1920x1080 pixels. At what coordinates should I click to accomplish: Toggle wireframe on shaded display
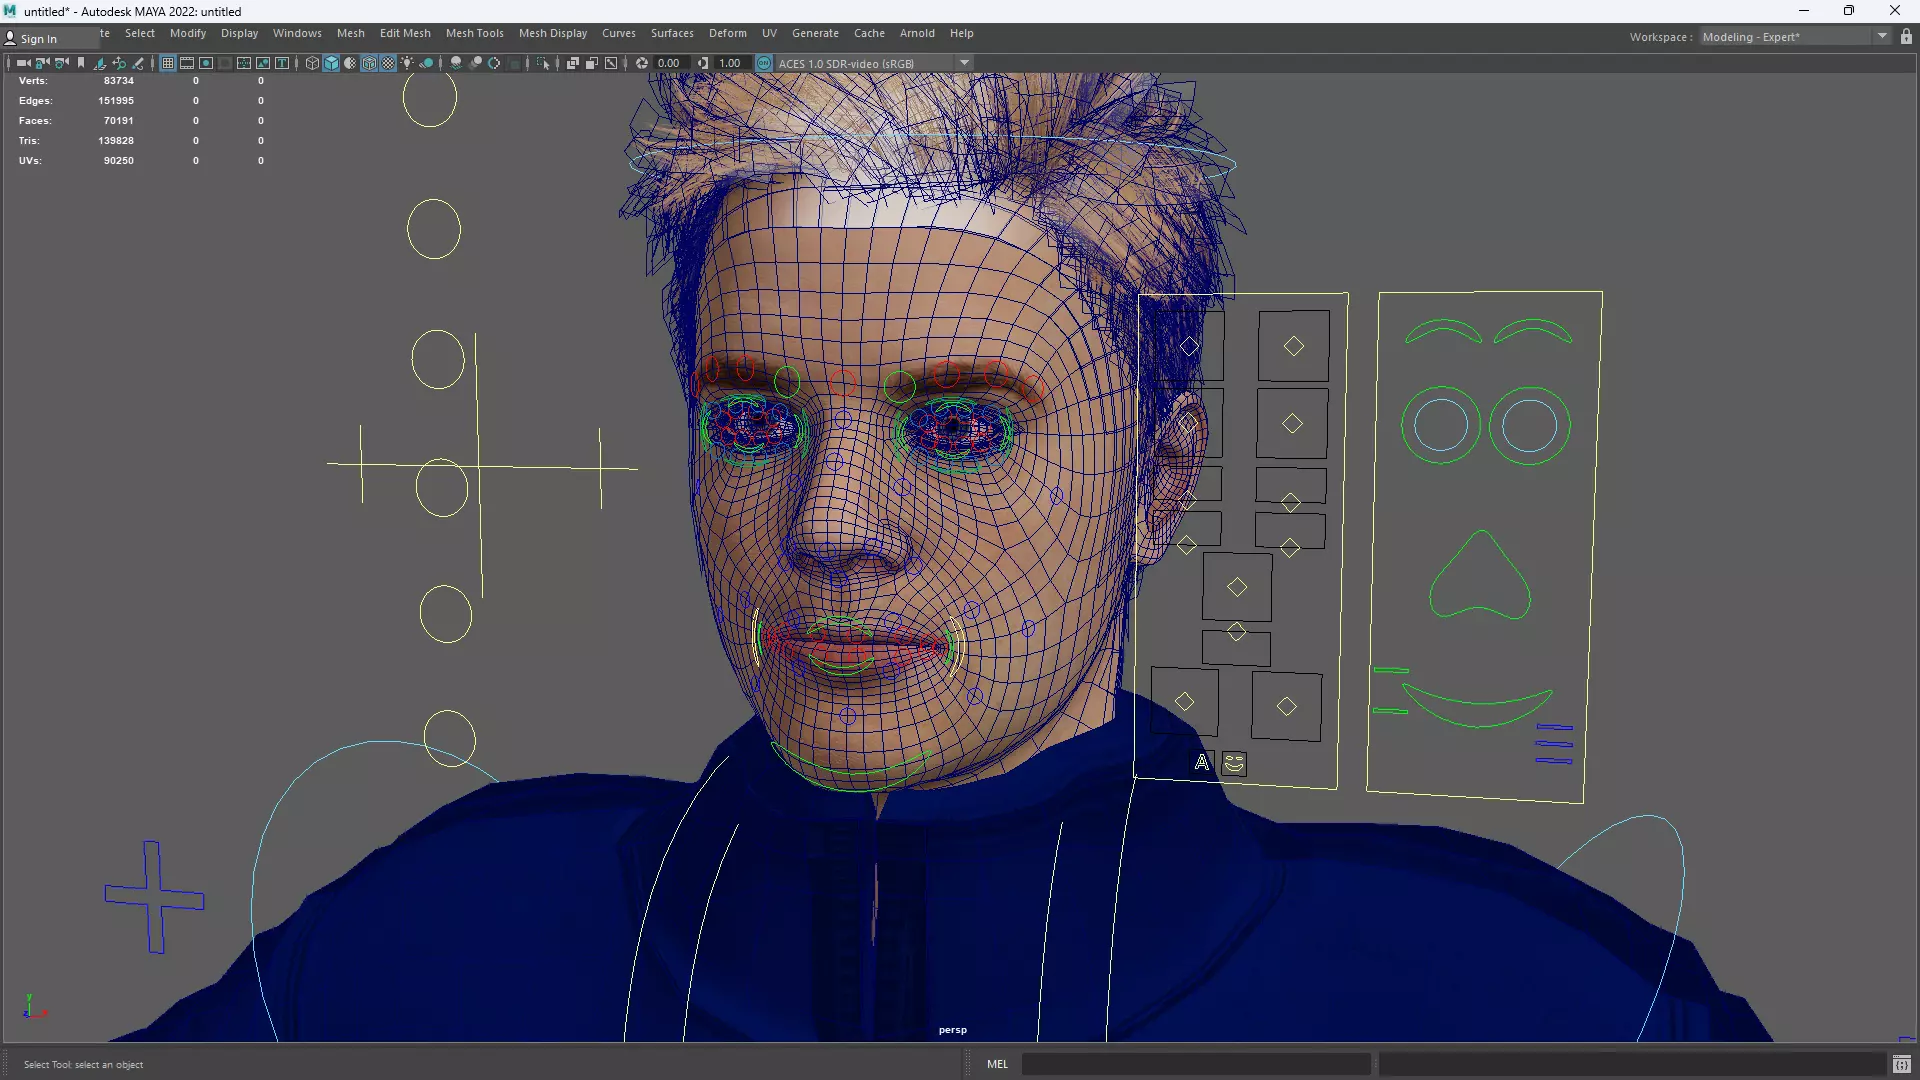click(x=369, y=63)
